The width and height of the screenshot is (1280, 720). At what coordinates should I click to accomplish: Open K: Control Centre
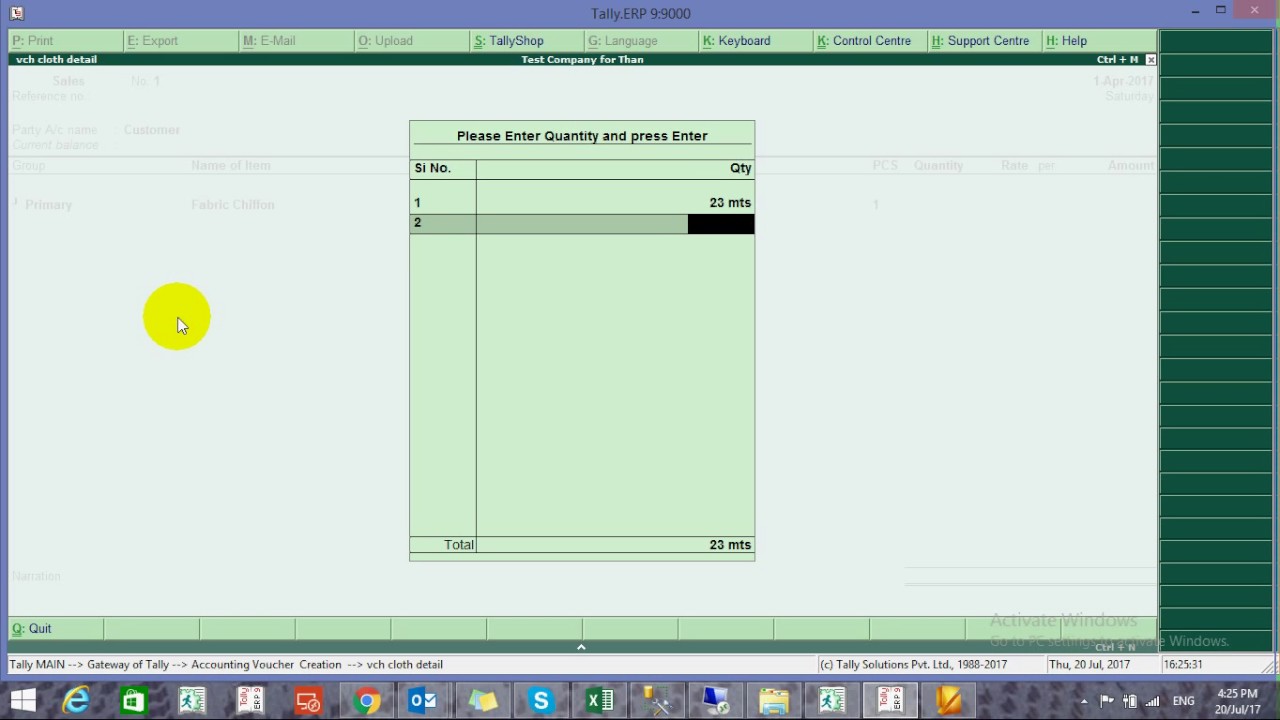pyautogui.click(x=871, y=41)
